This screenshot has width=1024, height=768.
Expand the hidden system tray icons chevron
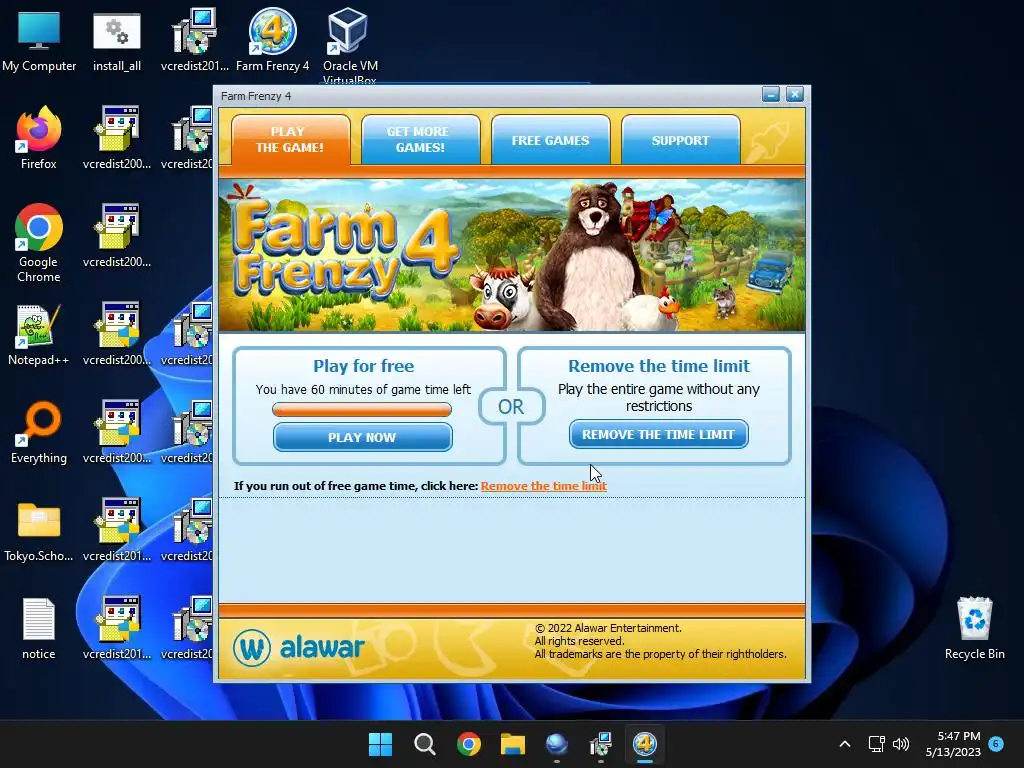(x=844, y=744)
